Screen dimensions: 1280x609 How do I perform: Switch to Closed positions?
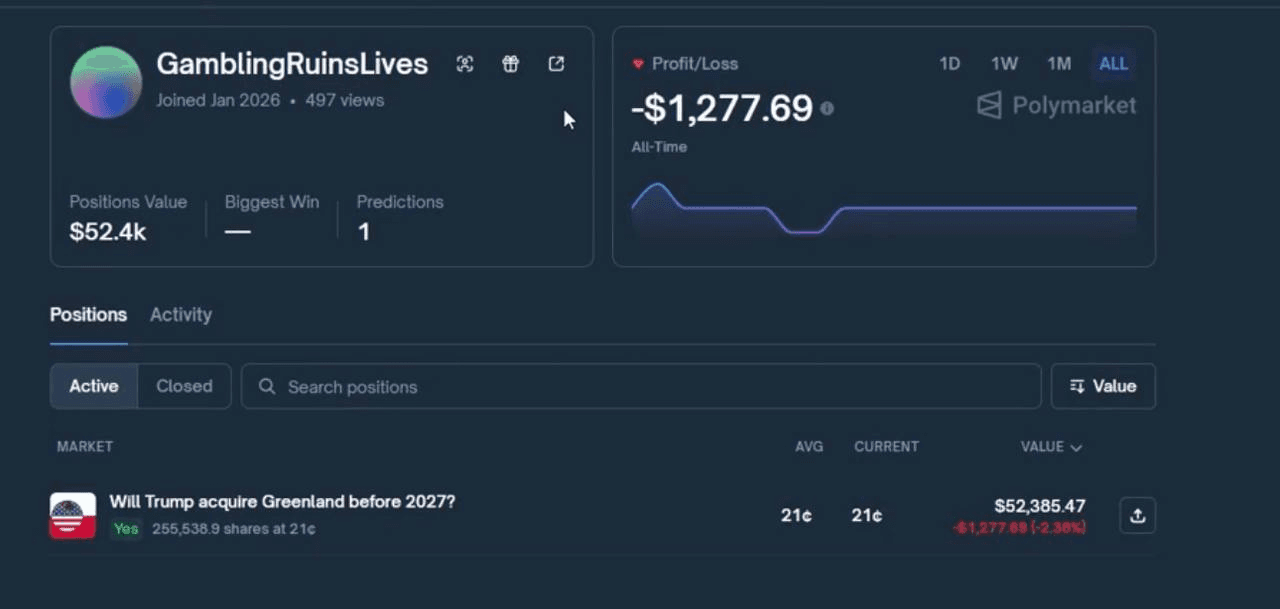184,386
